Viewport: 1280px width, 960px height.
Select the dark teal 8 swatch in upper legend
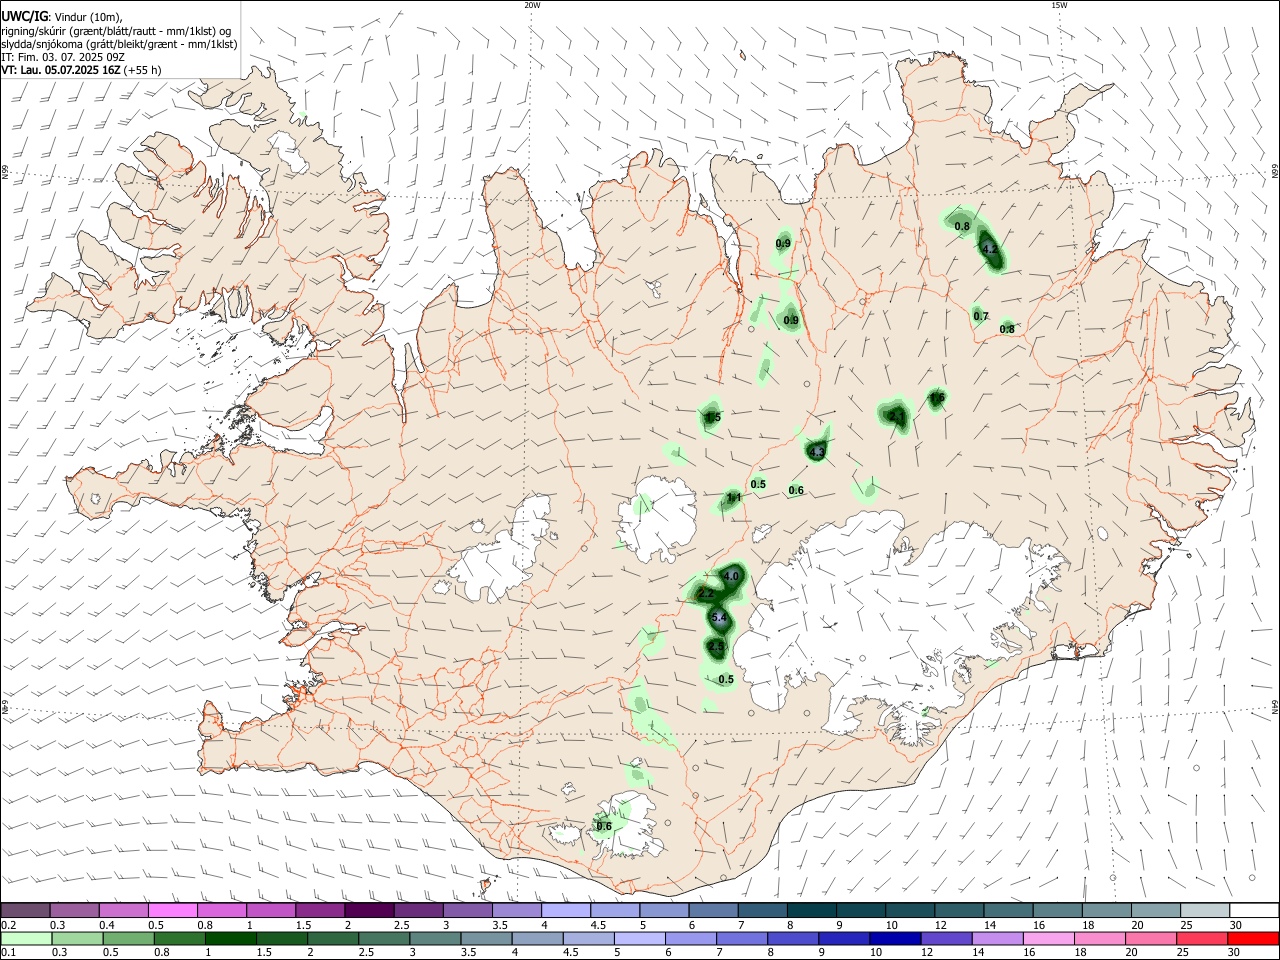(811, 910)
